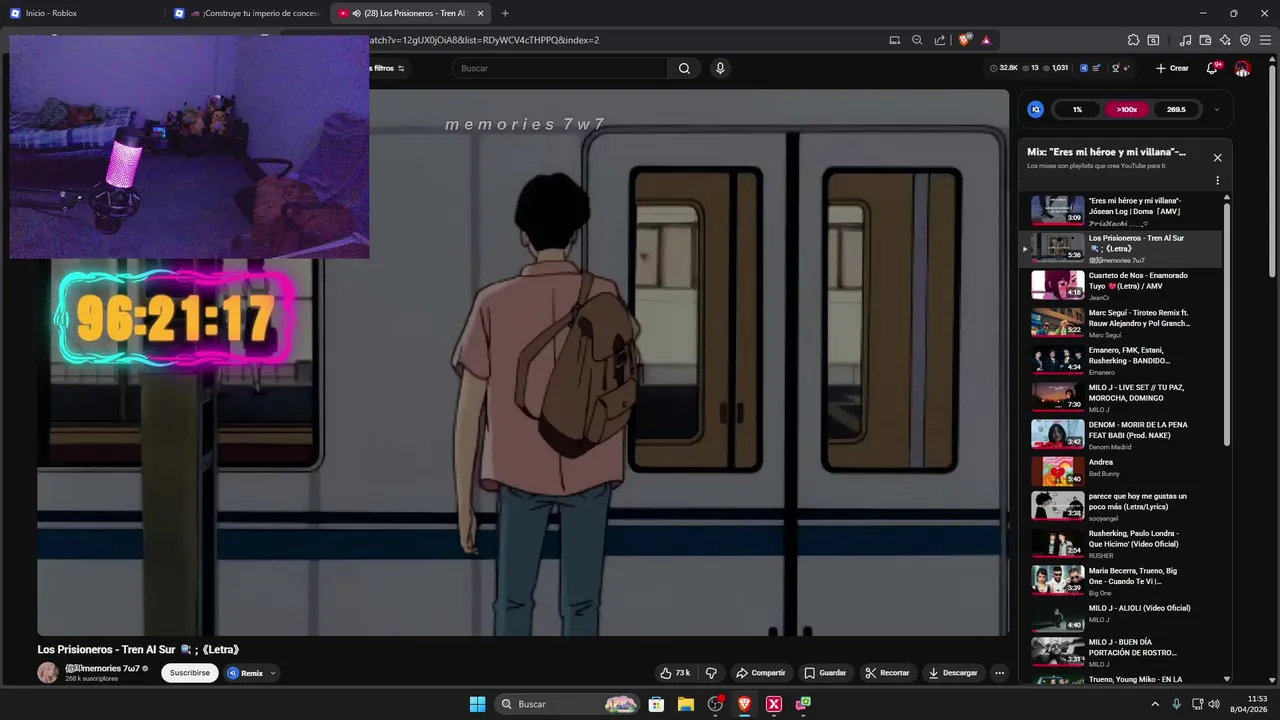Viewport: 1280px width, 720px height.
Task: Click the Suscribirse button
Action: click(x=190, y=673)
